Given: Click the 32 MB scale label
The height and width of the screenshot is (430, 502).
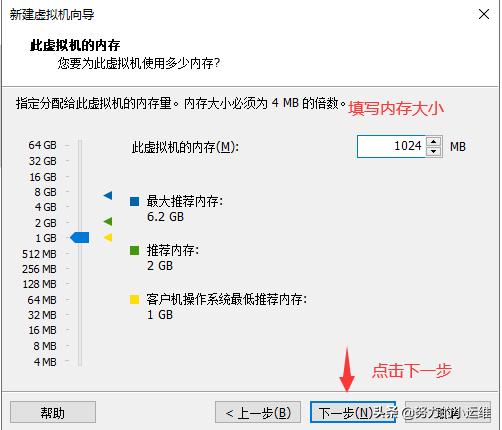Looking at the screenshot, I should point(42,315).
